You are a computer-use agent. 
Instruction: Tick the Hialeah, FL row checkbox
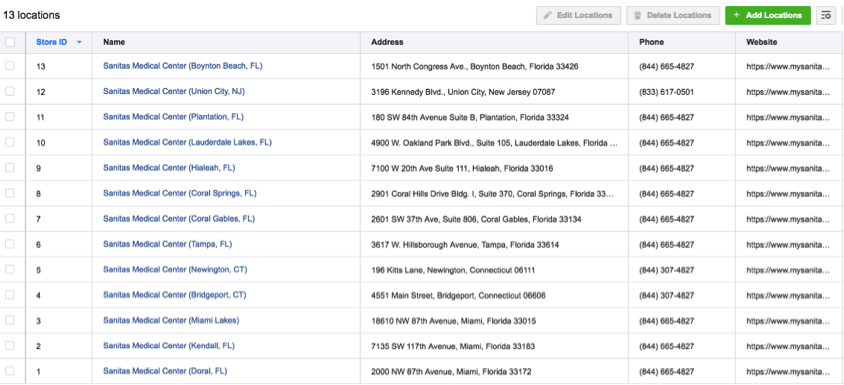[10, 167]
